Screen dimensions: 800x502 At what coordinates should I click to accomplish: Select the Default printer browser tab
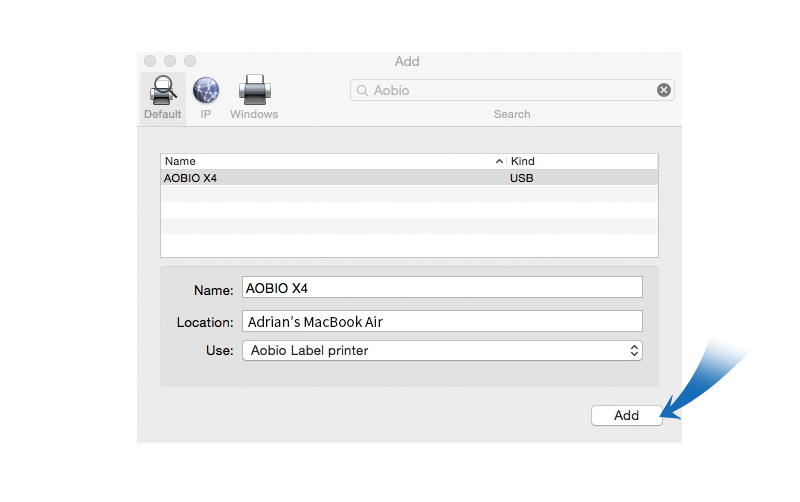pyautogui.click(x=162, y=98)
